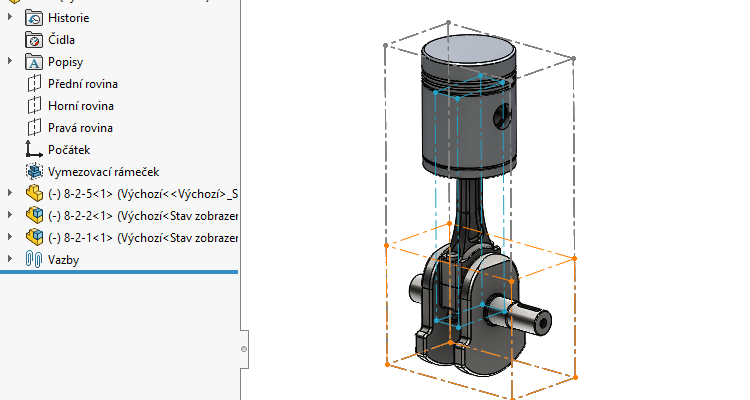Expand the 8-2-1<1> component
This screenshot has width=750, height=400.
click(x=10, y=237)
